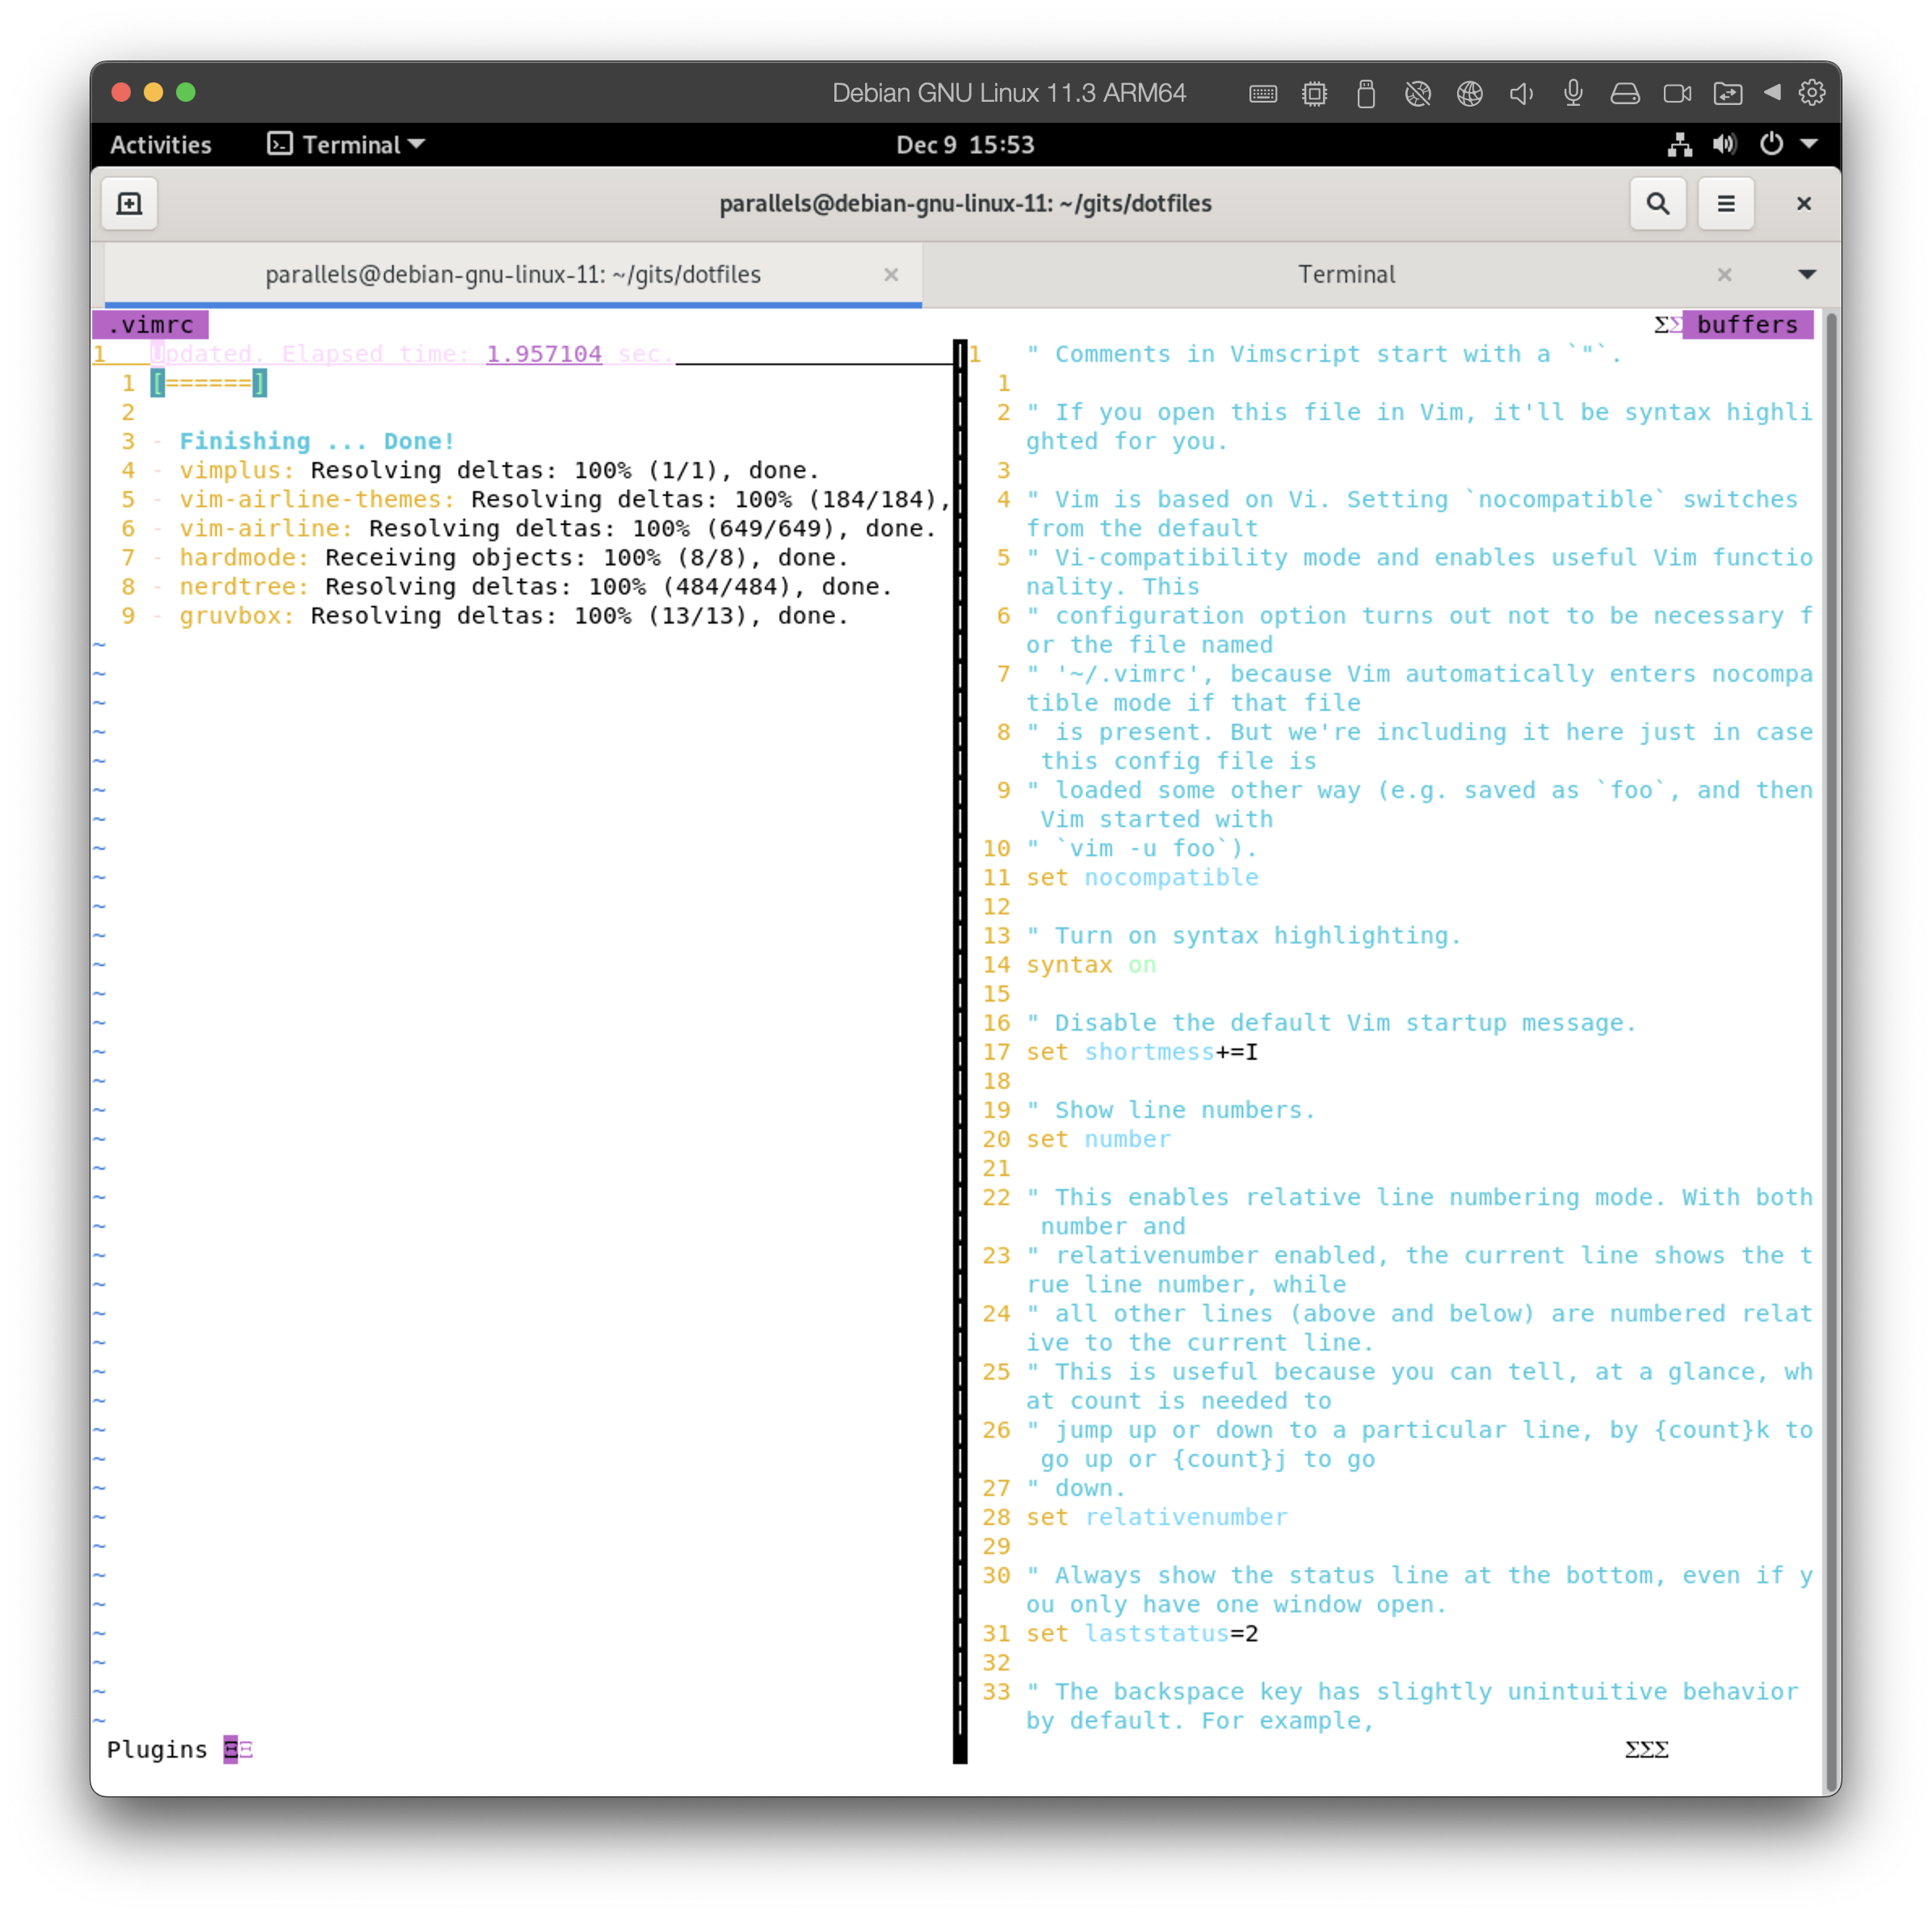The height and width of the screenshot is (1916, 1932).
Task: Click the Parallels keyboard icon
Action: pyautogui.click(x=1262, y=94)
